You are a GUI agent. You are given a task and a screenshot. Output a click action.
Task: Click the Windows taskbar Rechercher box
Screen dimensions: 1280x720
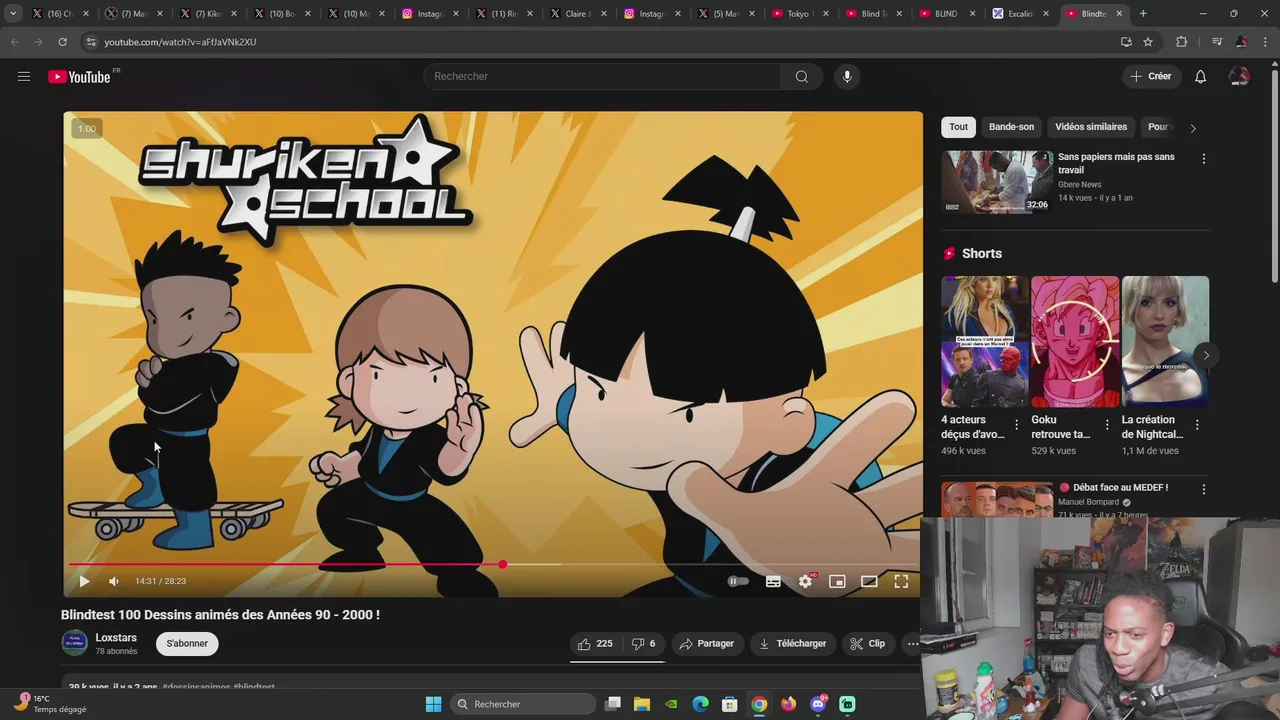pos(523,704)
